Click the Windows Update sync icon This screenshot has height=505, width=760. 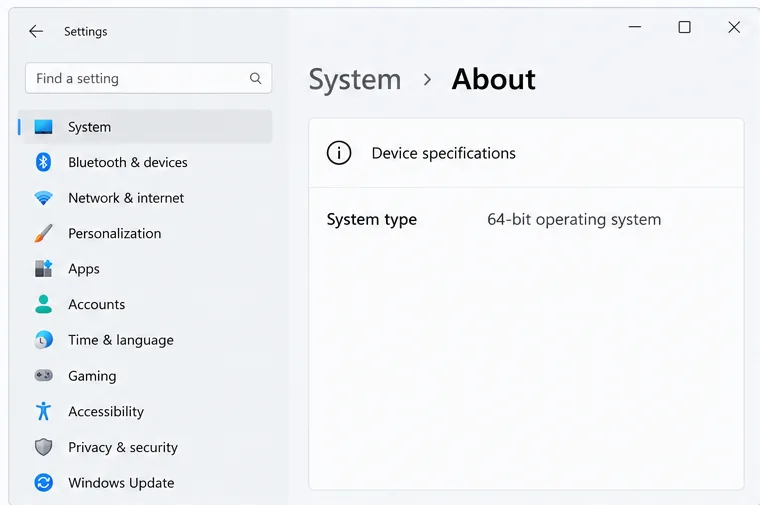tap(43, 483)
